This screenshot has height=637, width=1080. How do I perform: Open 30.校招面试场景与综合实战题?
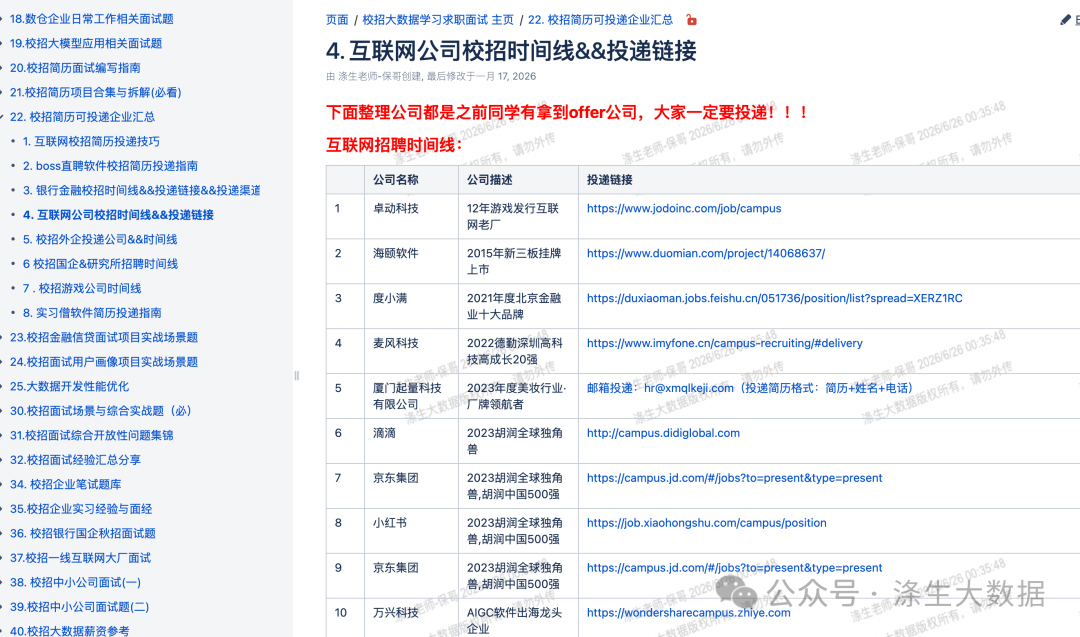[101, 411]
